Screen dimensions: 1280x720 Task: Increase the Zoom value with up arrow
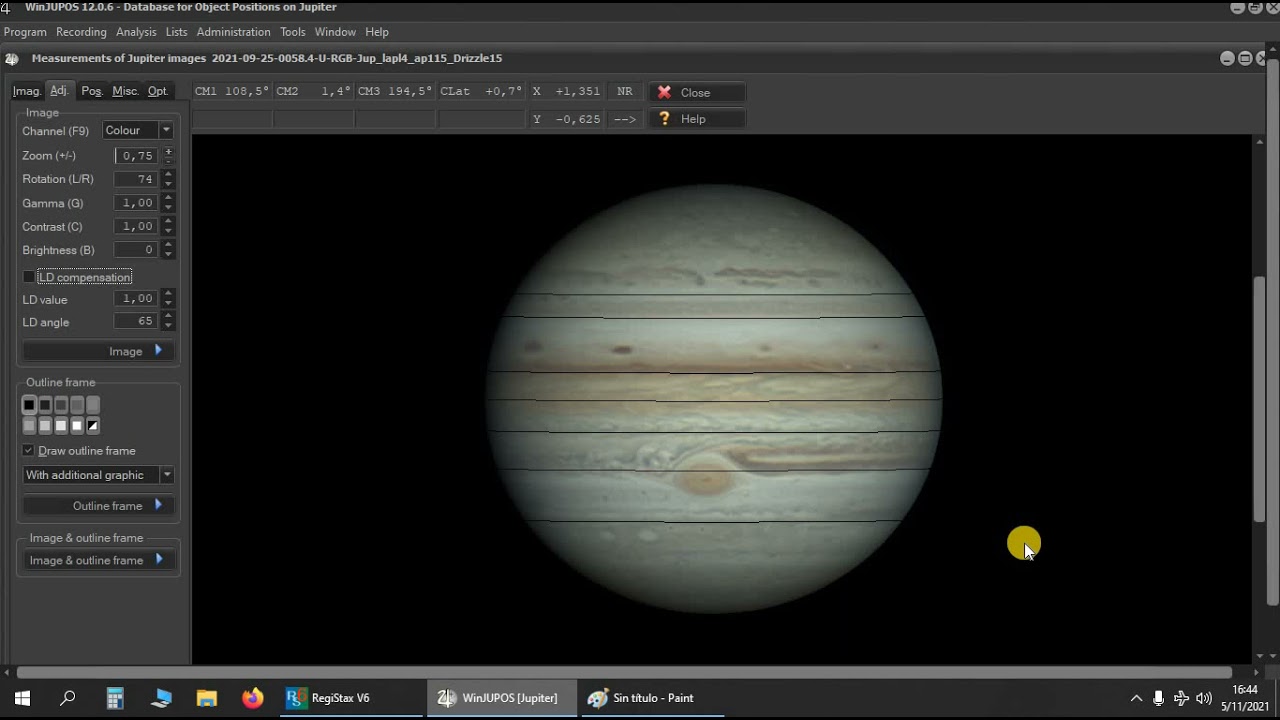click(x=168, y=151)
